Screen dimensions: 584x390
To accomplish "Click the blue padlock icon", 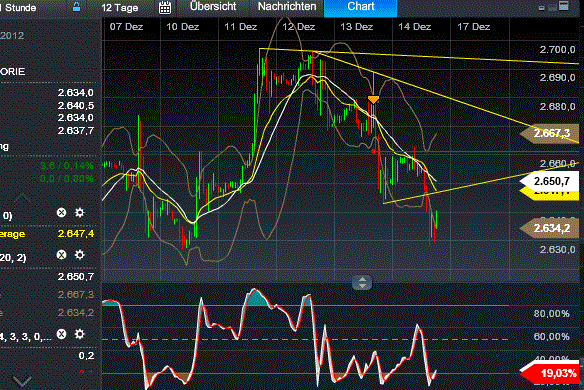I will tap(76, 7).
